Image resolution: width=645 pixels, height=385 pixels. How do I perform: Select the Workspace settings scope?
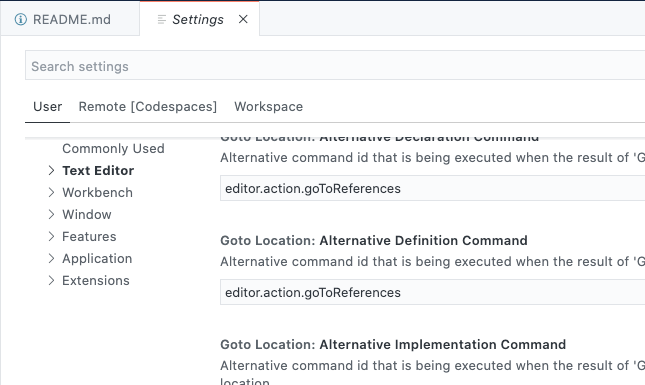pos(269,107)
